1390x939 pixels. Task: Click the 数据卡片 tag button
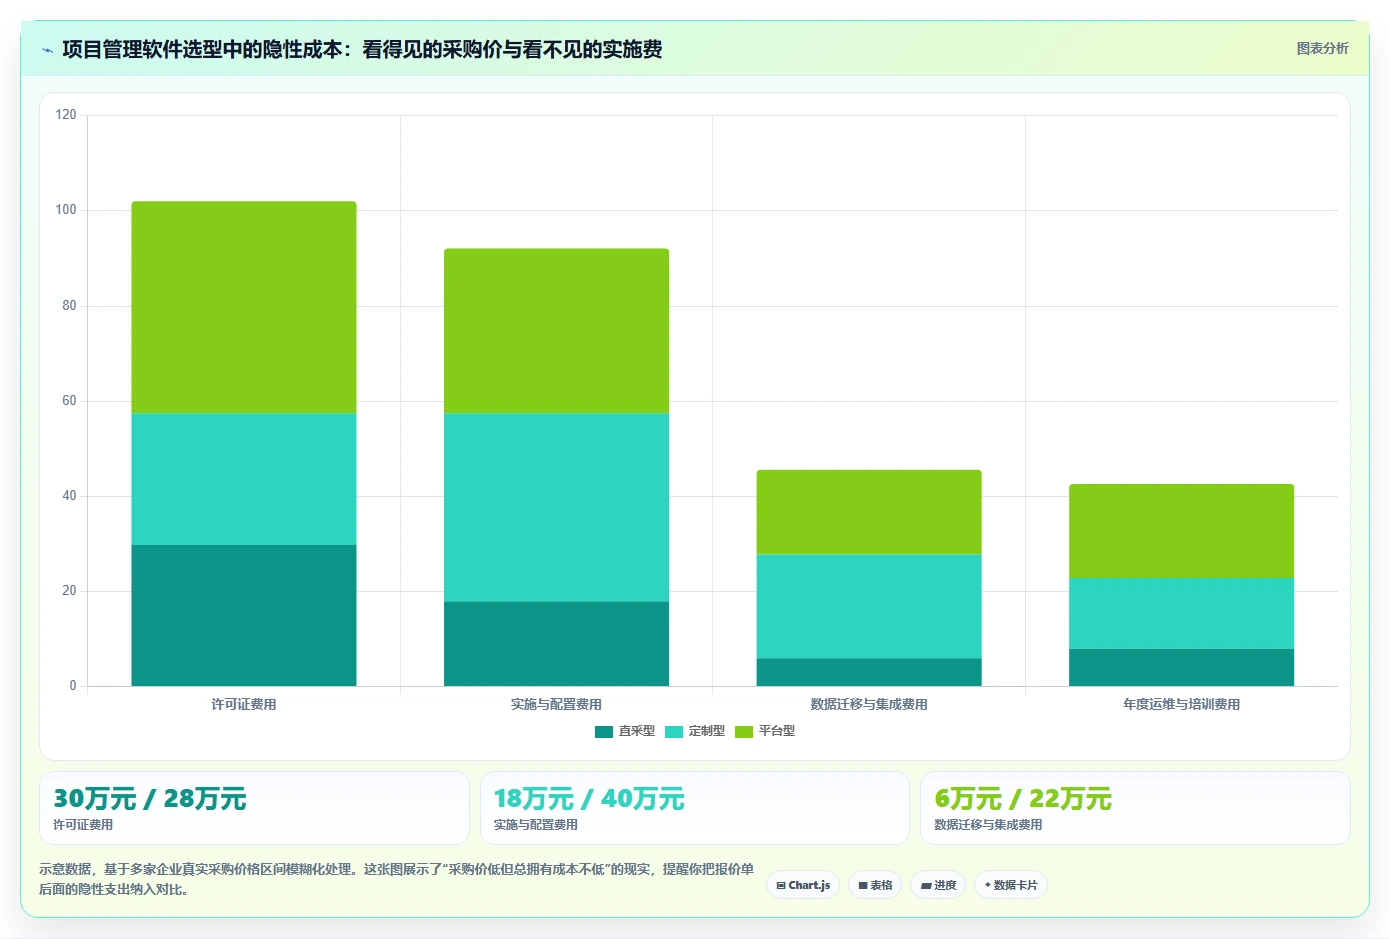point(1011,885)
